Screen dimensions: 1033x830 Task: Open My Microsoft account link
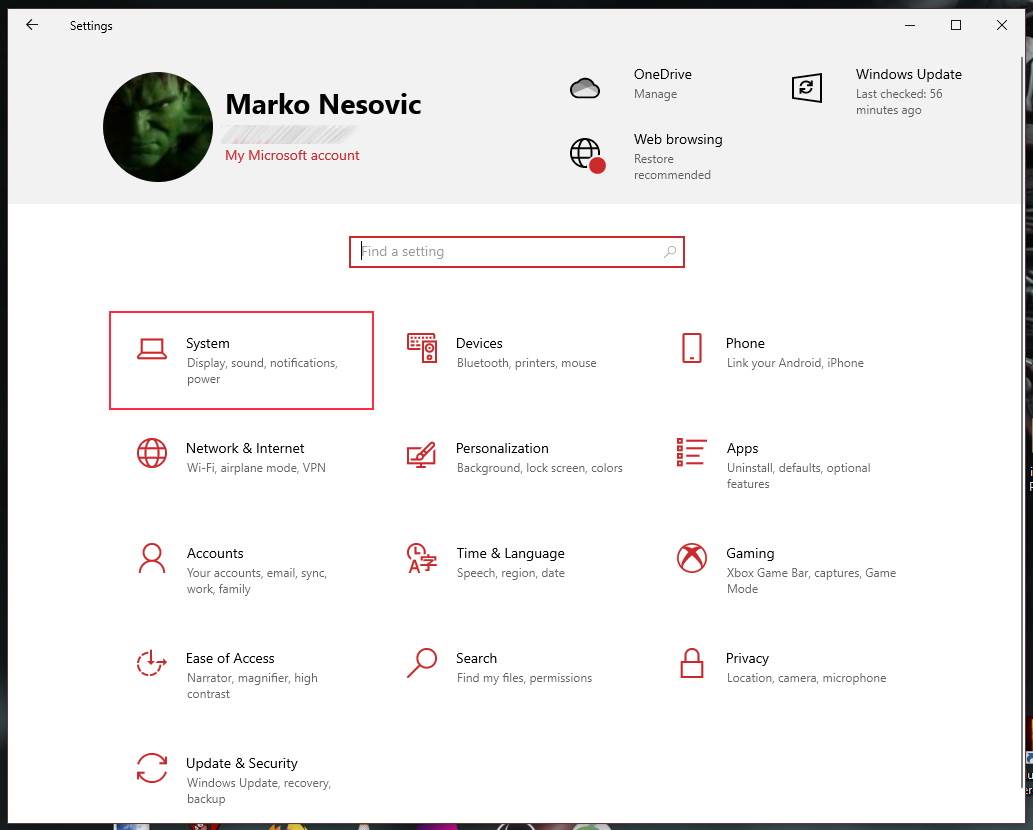coord(292,155)
